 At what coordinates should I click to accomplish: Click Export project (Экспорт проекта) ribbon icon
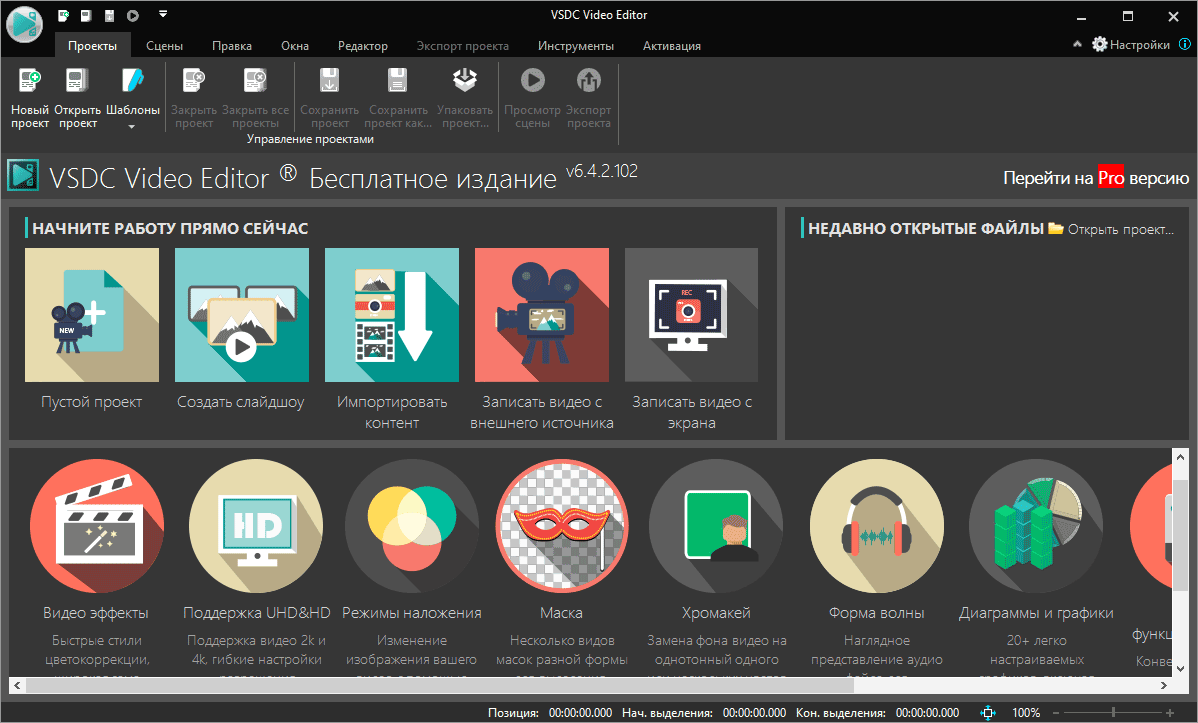pos(588,80)
